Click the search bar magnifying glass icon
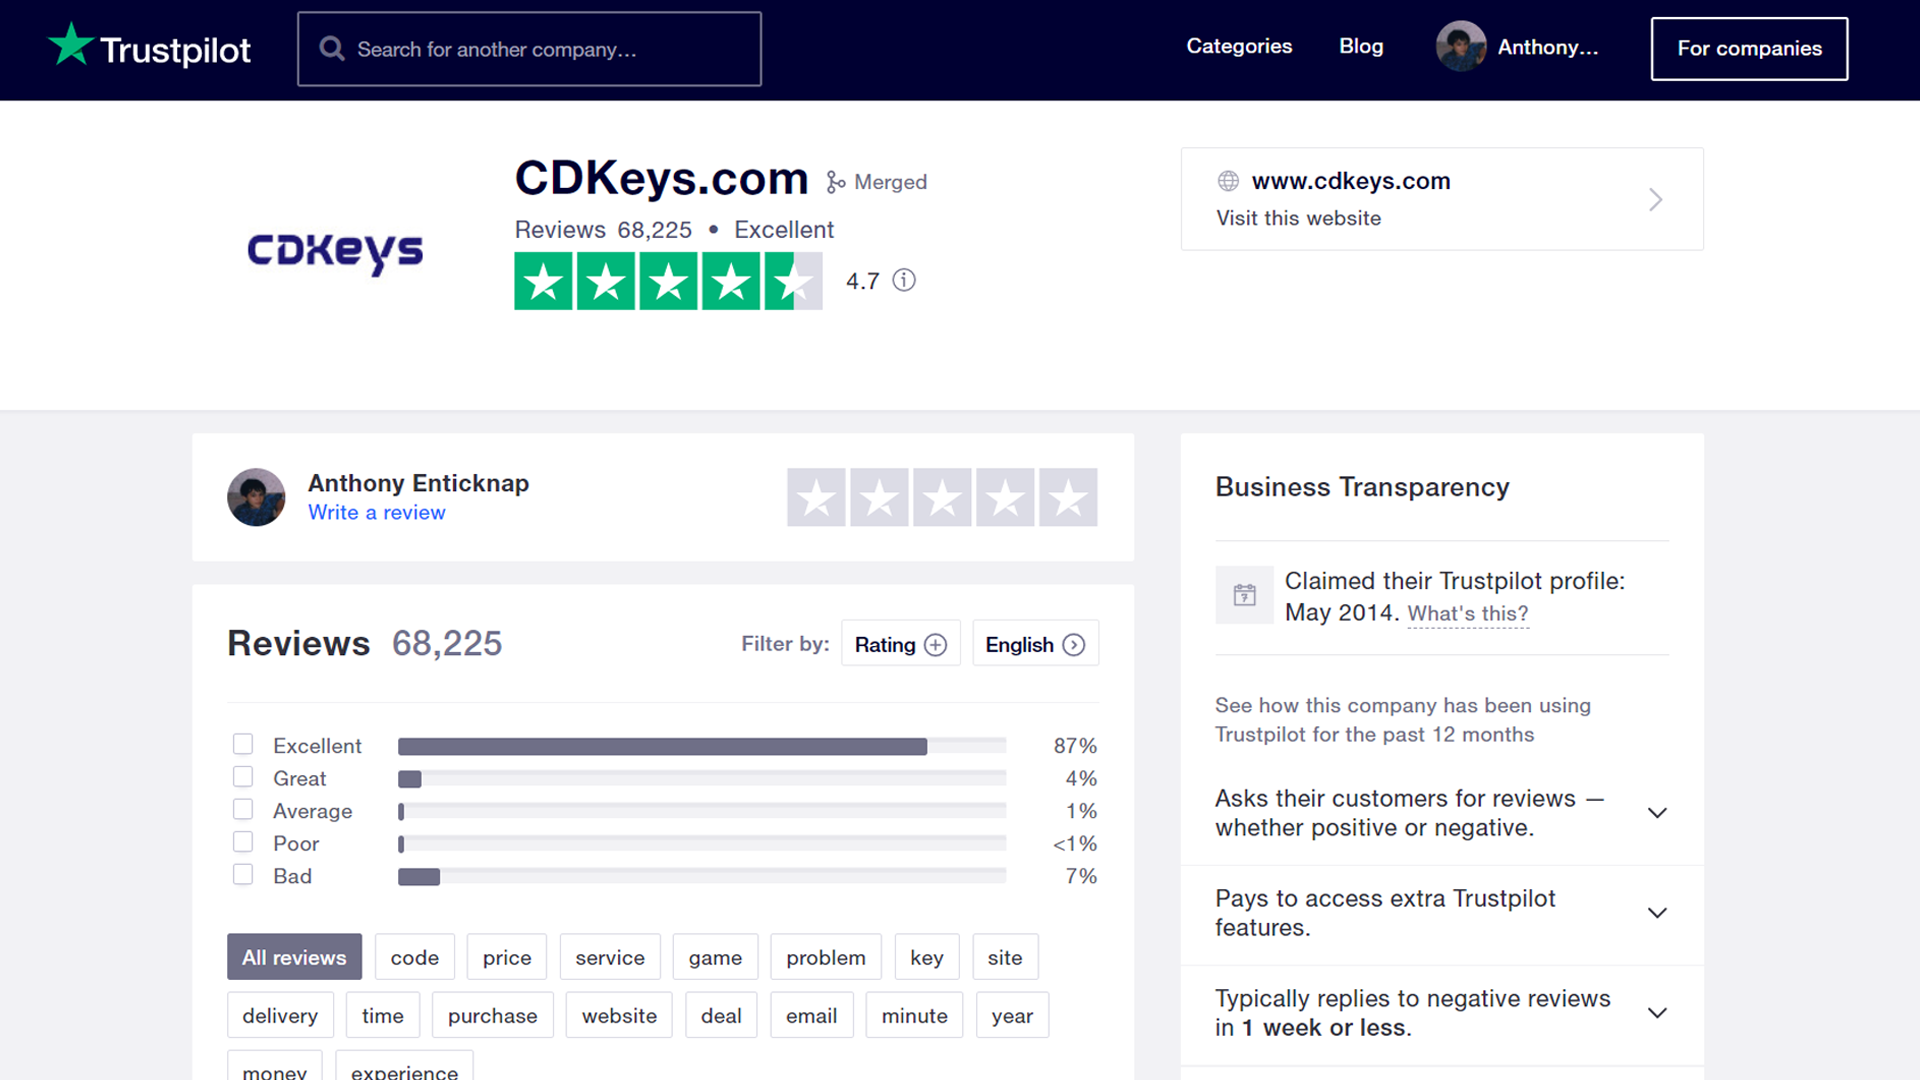 point(331,49)
